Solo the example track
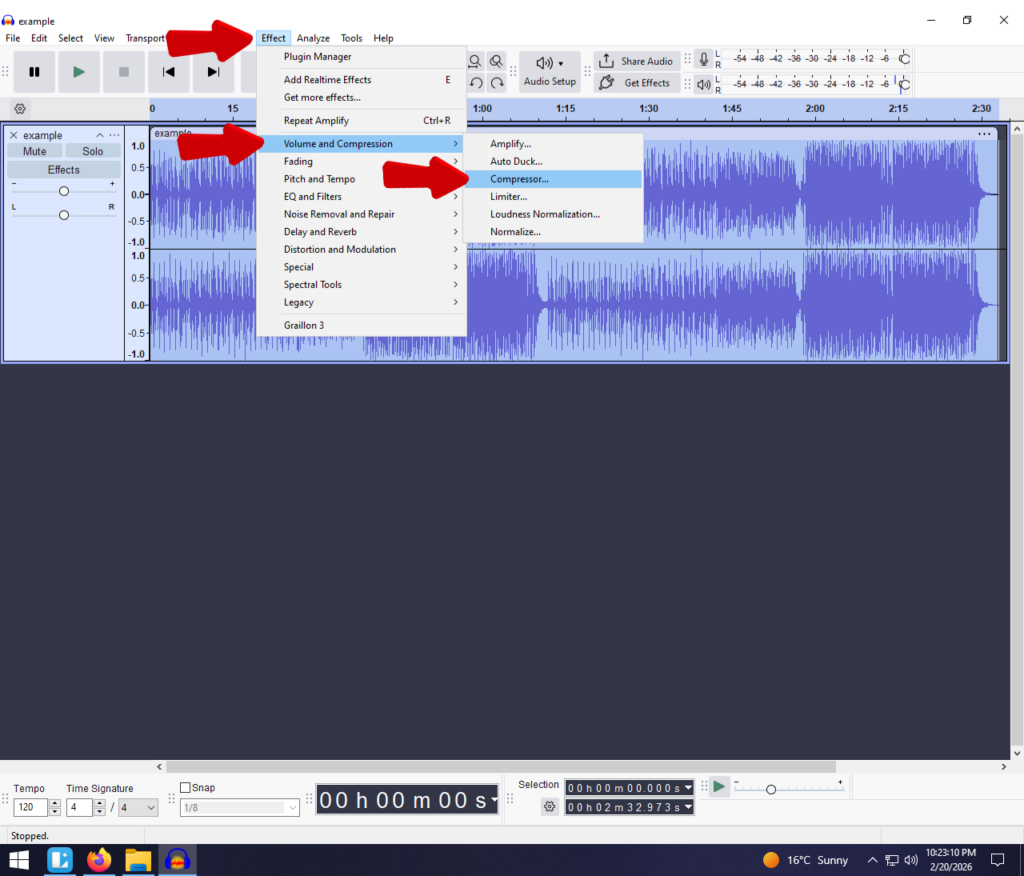1024x876 pixels. 93,152
